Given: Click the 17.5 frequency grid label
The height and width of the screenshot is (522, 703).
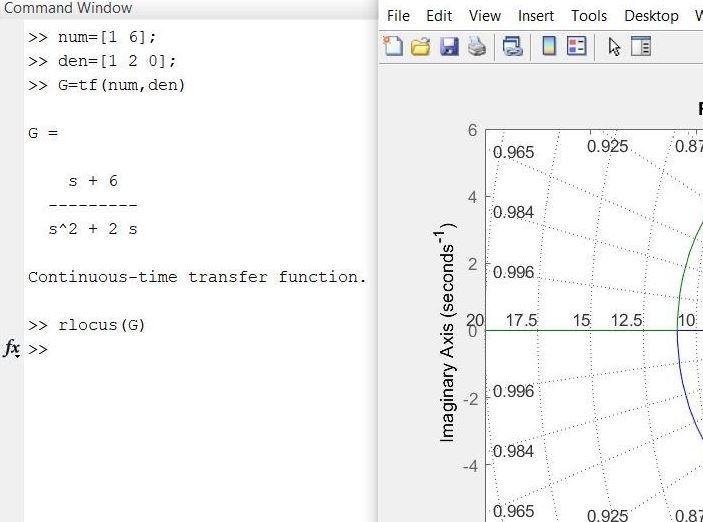Looking at the screenshot, I should tap(521, 320).
